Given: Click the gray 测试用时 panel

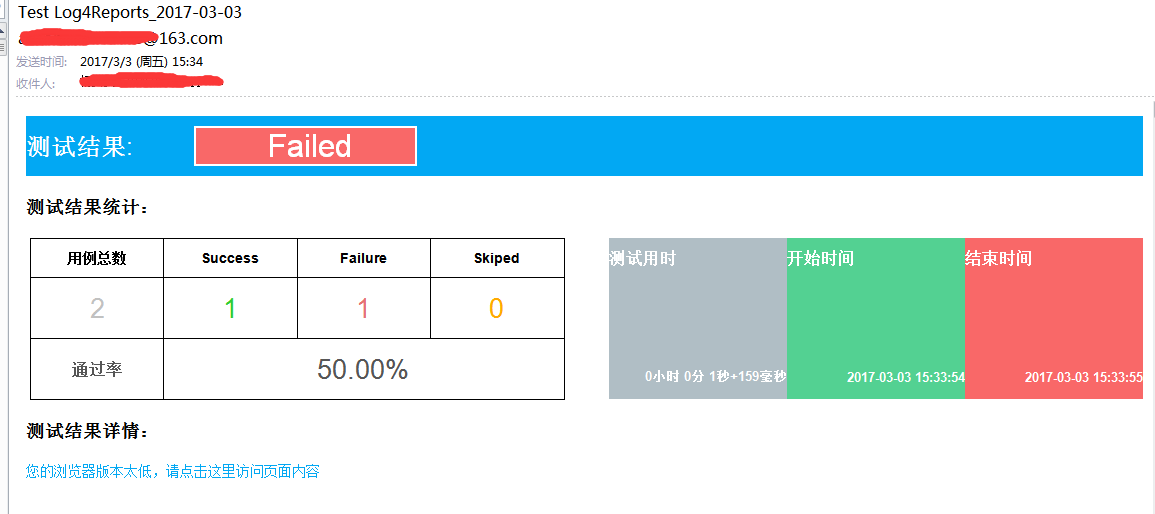Looking at the screenshot, I should [x=698, y=318].
